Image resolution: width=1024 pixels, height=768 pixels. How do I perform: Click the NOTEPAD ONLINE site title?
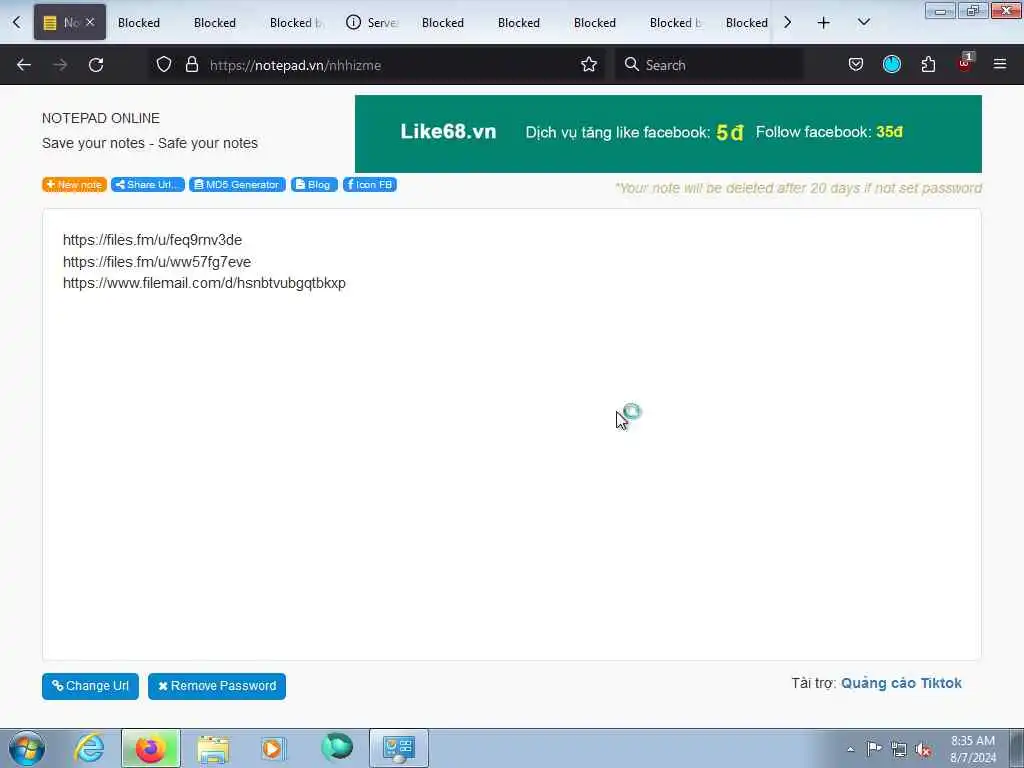(x=101, y=118)
